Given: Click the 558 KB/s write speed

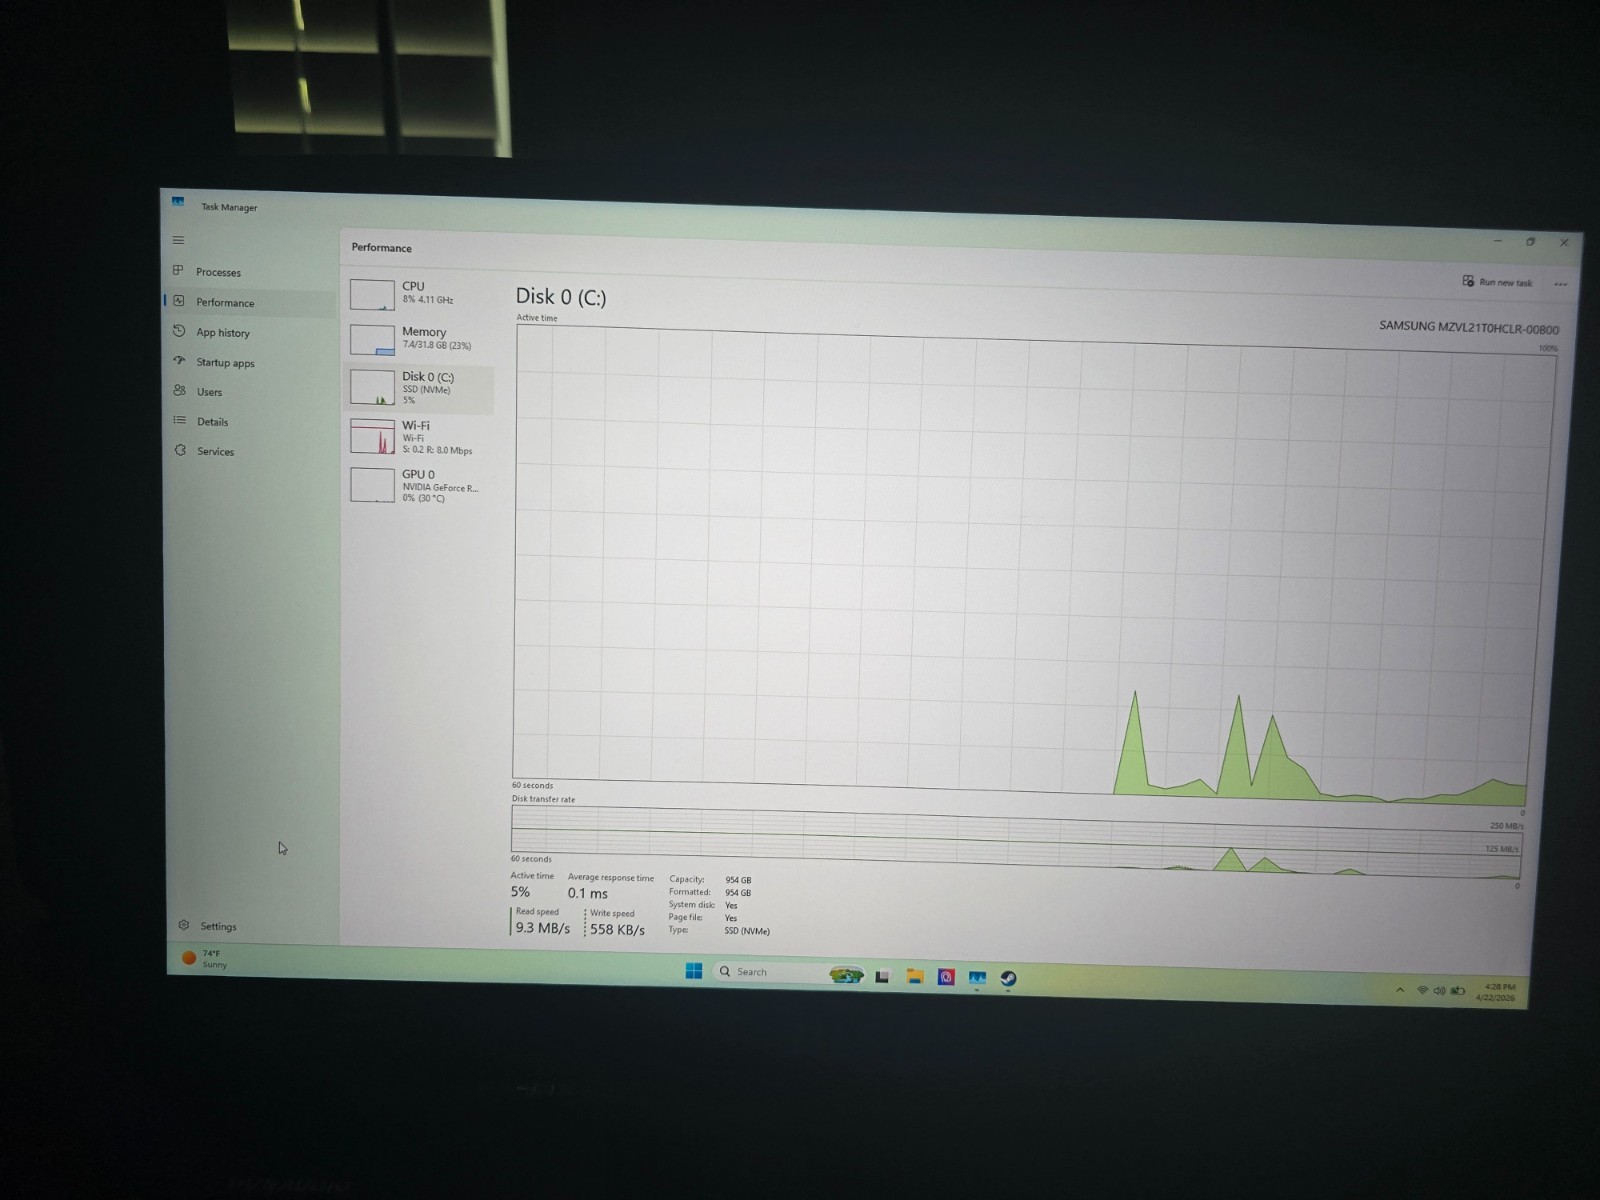Looking at the screenshot, I should click(617, 930).
